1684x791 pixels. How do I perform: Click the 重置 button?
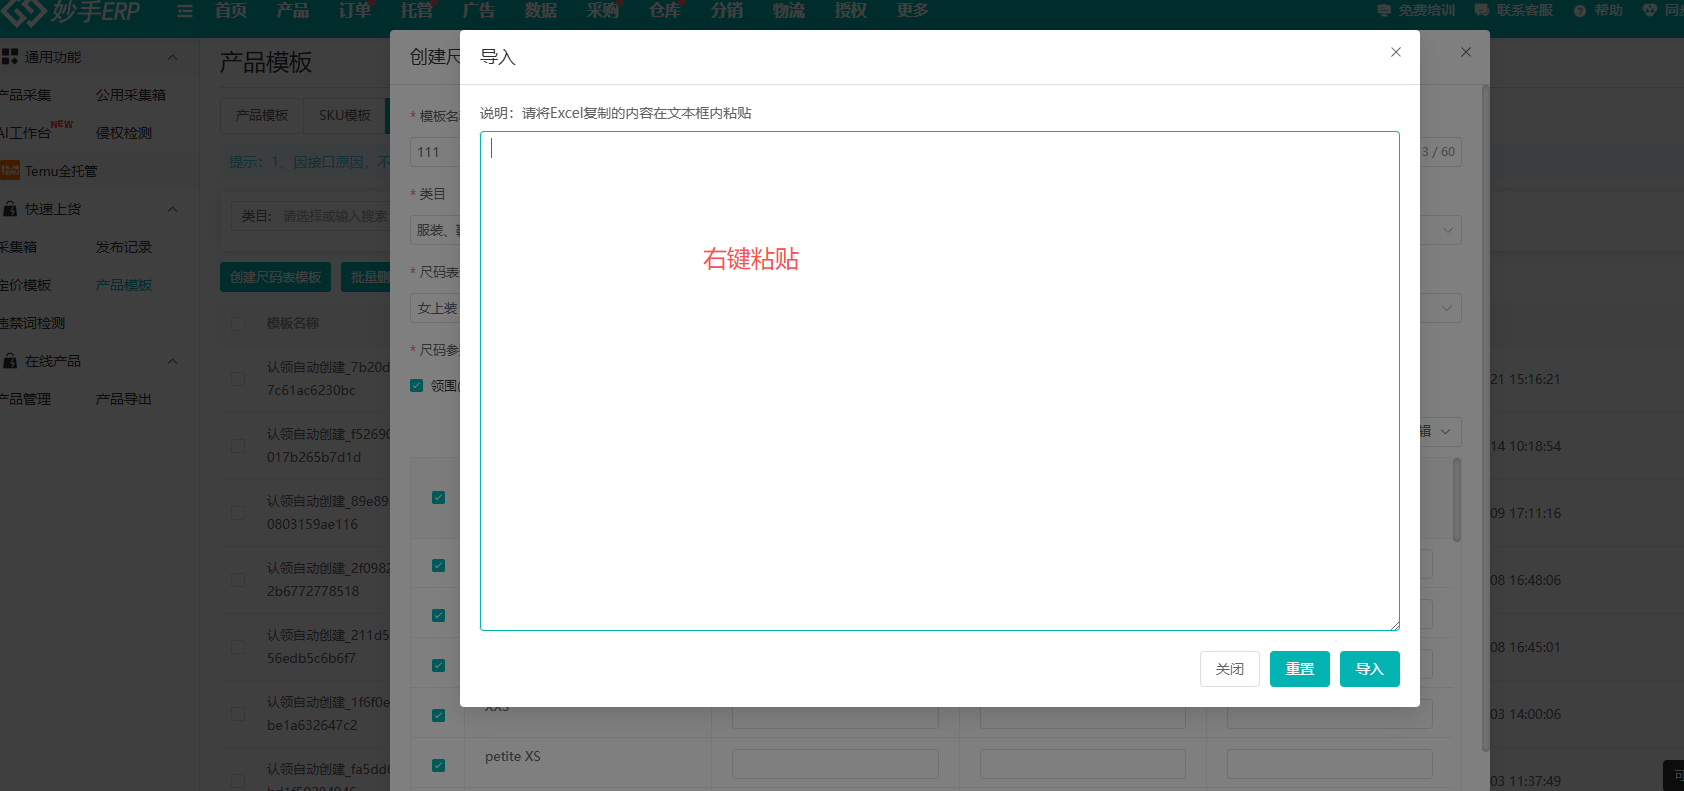pos(1299,669)
